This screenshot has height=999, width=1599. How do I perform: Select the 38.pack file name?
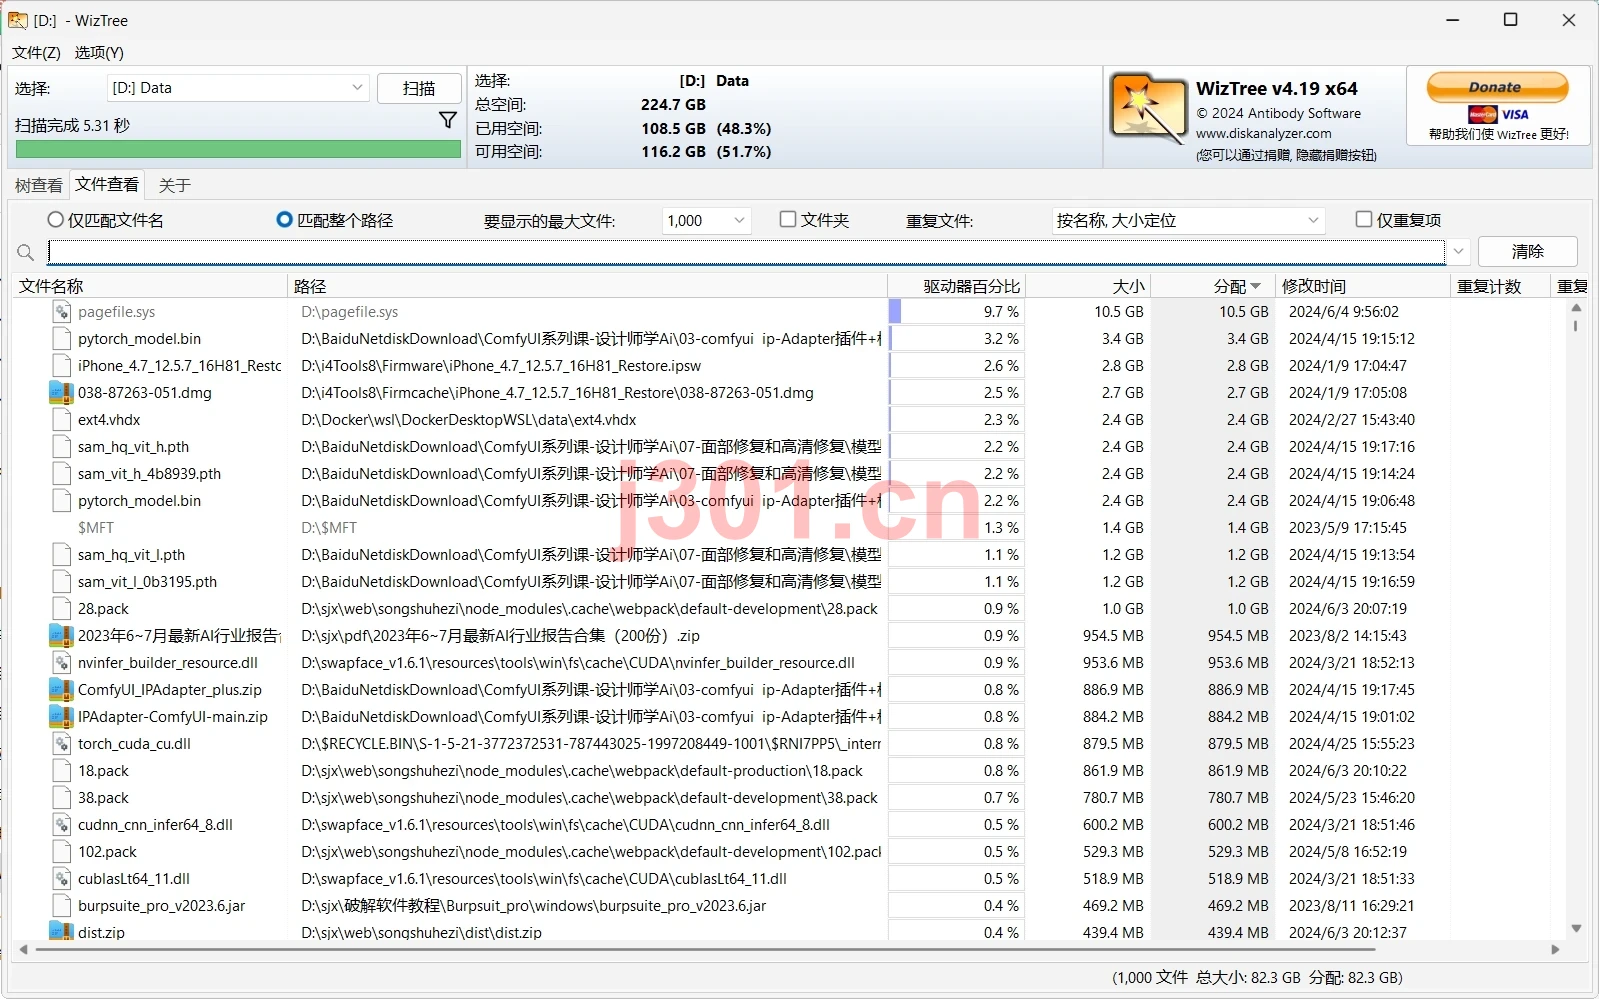(x=103, y=798)
